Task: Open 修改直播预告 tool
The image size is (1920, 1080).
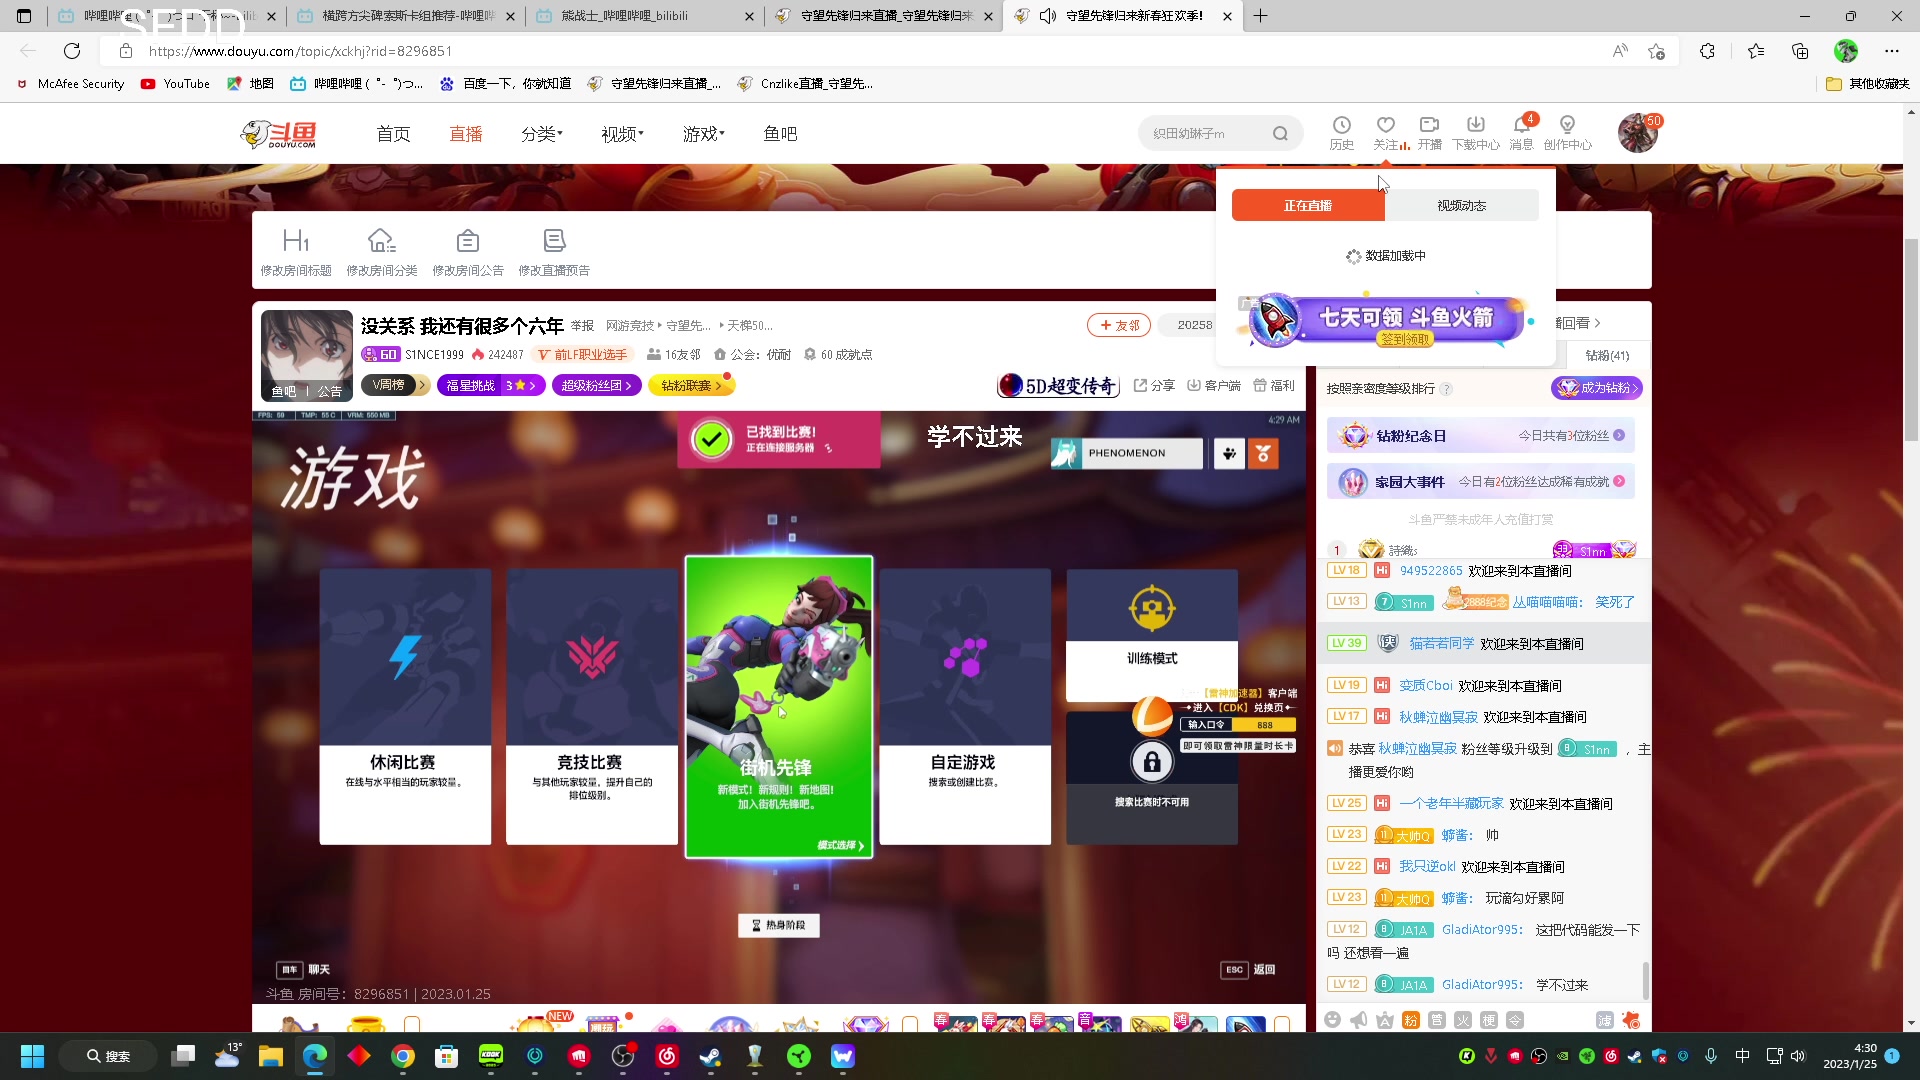Action: point(554,251)
